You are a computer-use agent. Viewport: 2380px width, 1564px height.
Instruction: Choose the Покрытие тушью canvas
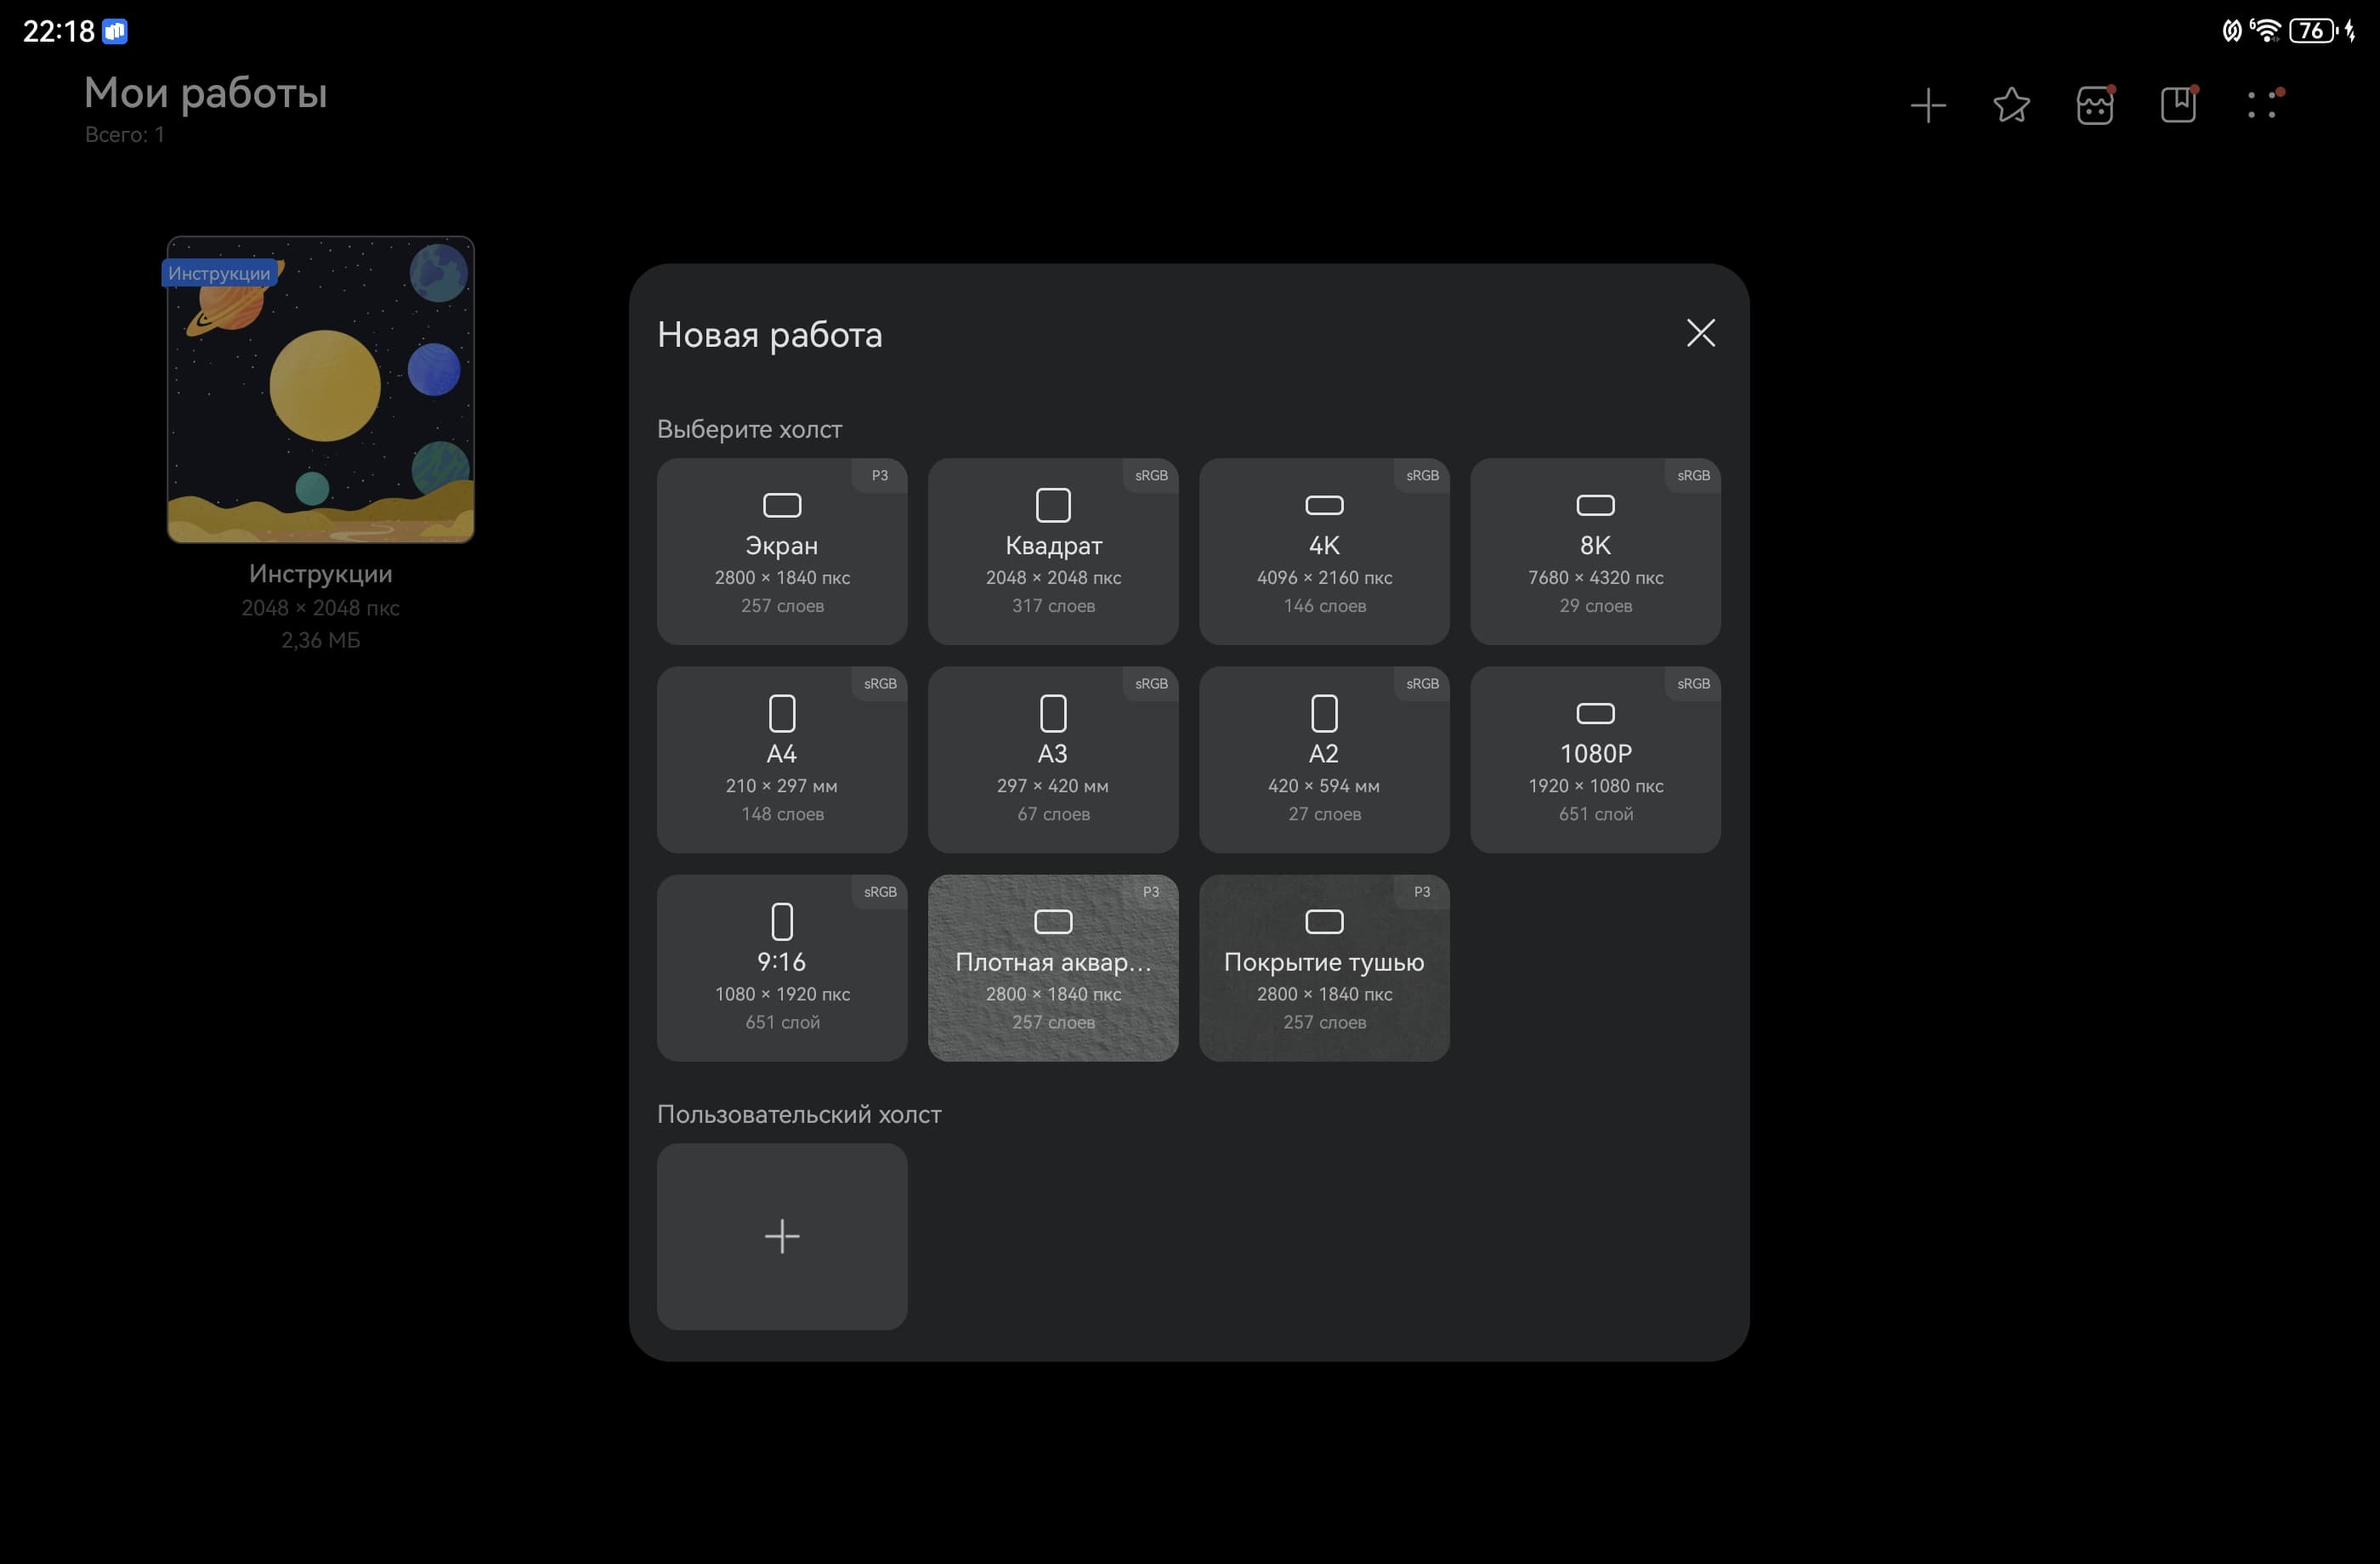pyautogui.click(x=1324, y=967)
